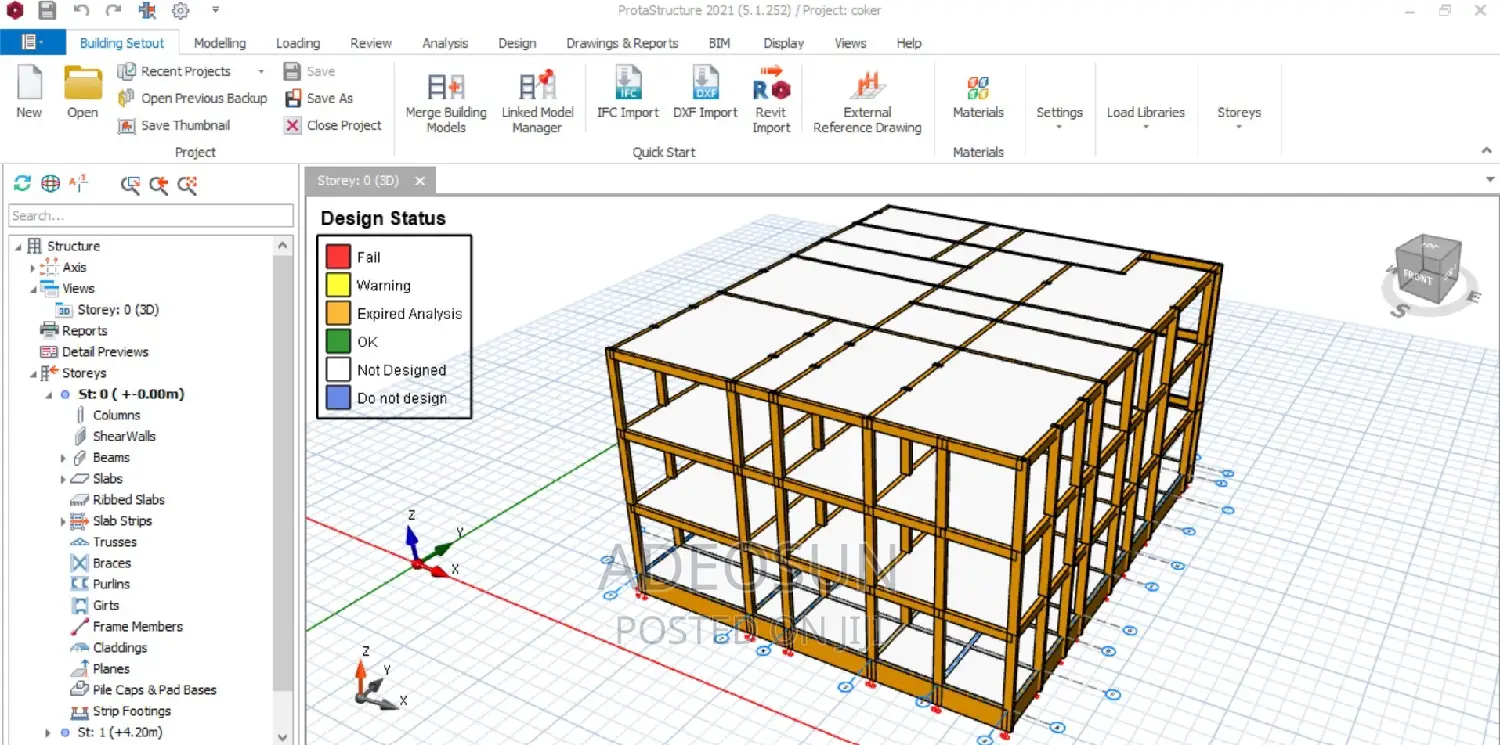Open the Views tab
Image resolution: width=1500 pixels, height=745 pixels.
pyautogui.click(x=850, y=43)
